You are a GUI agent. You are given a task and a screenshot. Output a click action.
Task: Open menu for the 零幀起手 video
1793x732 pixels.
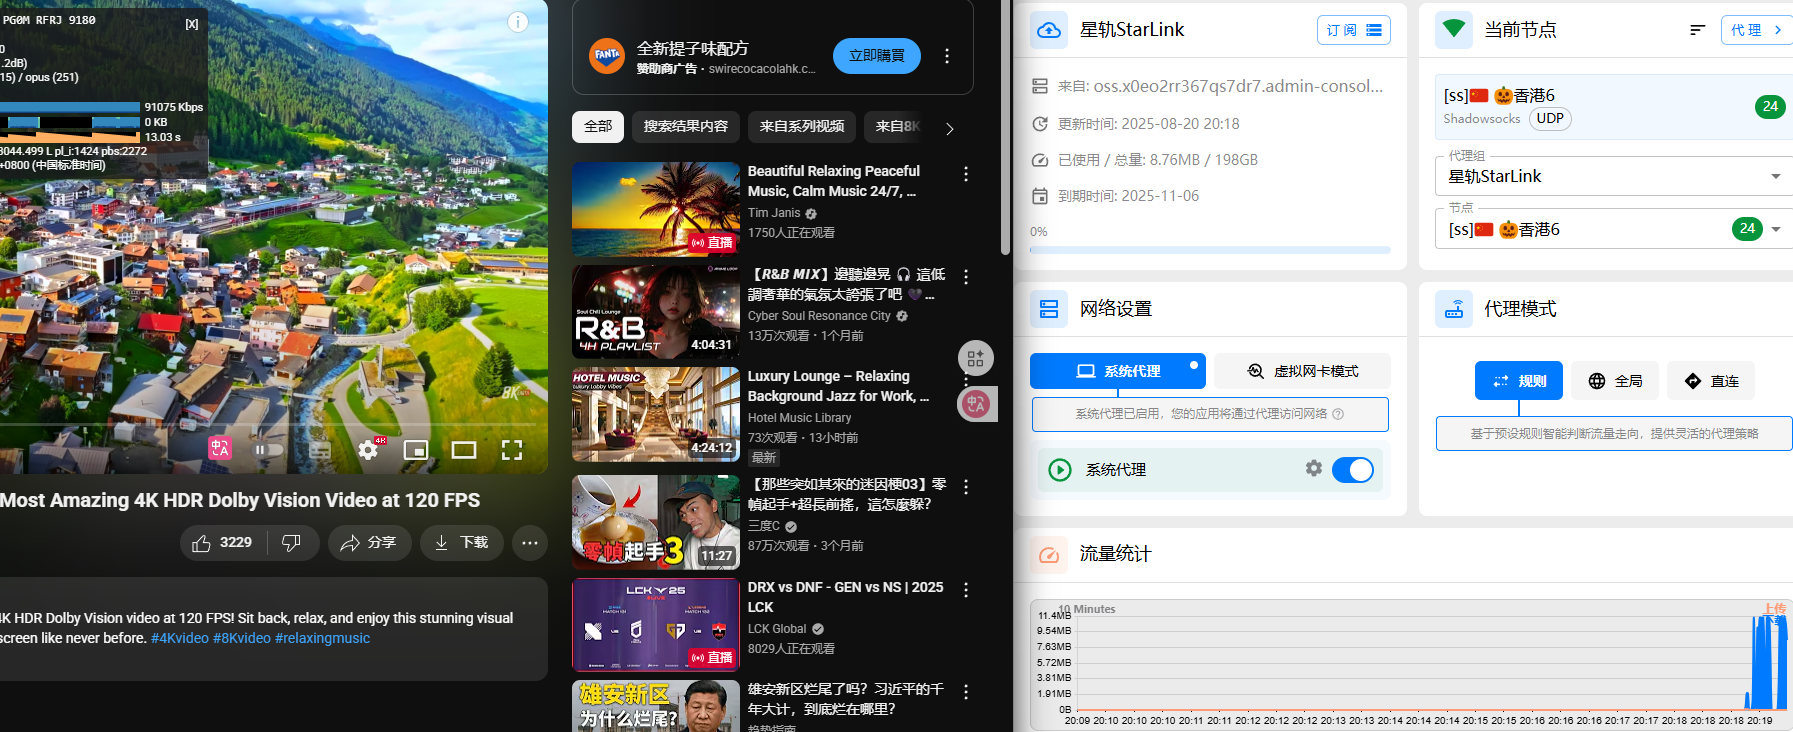pyautogui.click(x=966, y=487)
